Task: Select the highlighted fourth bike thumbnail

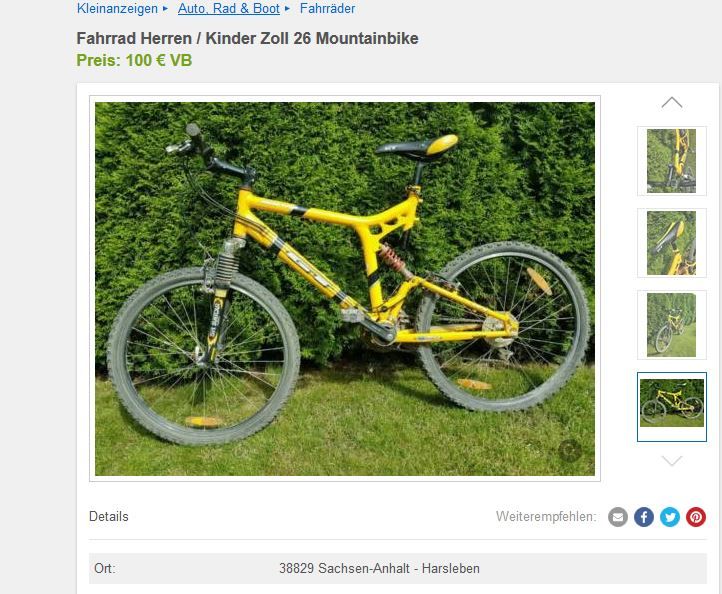Action: 671,407
